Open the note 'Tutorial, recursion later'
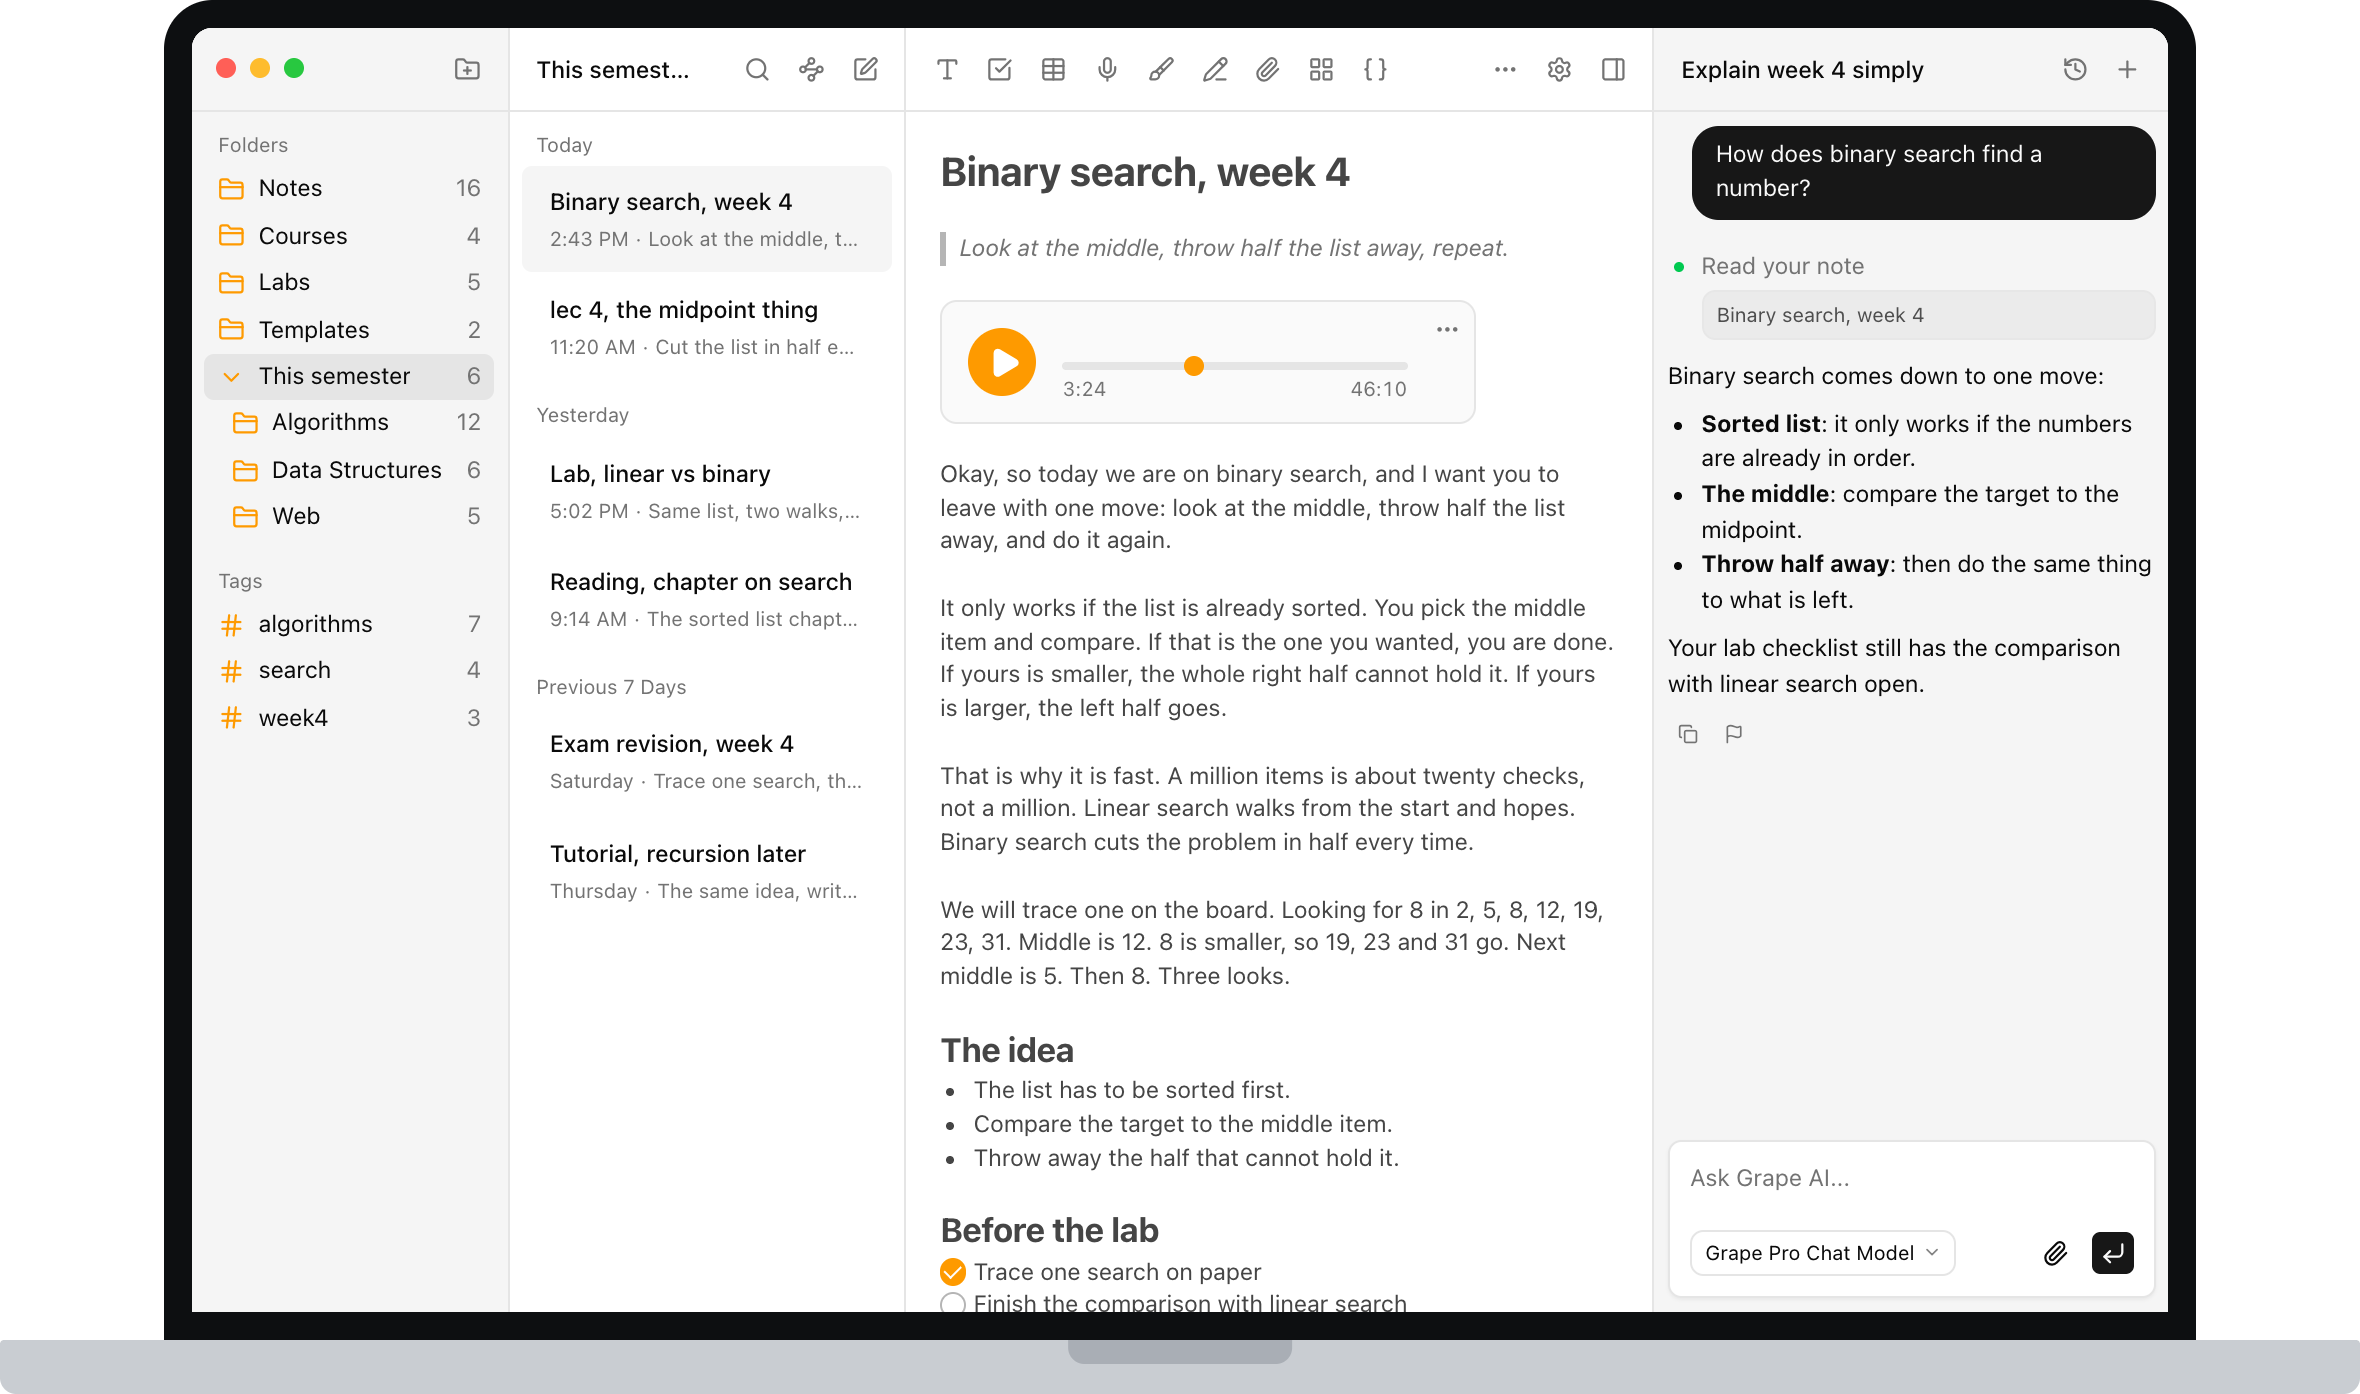The width and height of the screenshot is (2360, 1394). pyautogui.click(x=707, y=871)
